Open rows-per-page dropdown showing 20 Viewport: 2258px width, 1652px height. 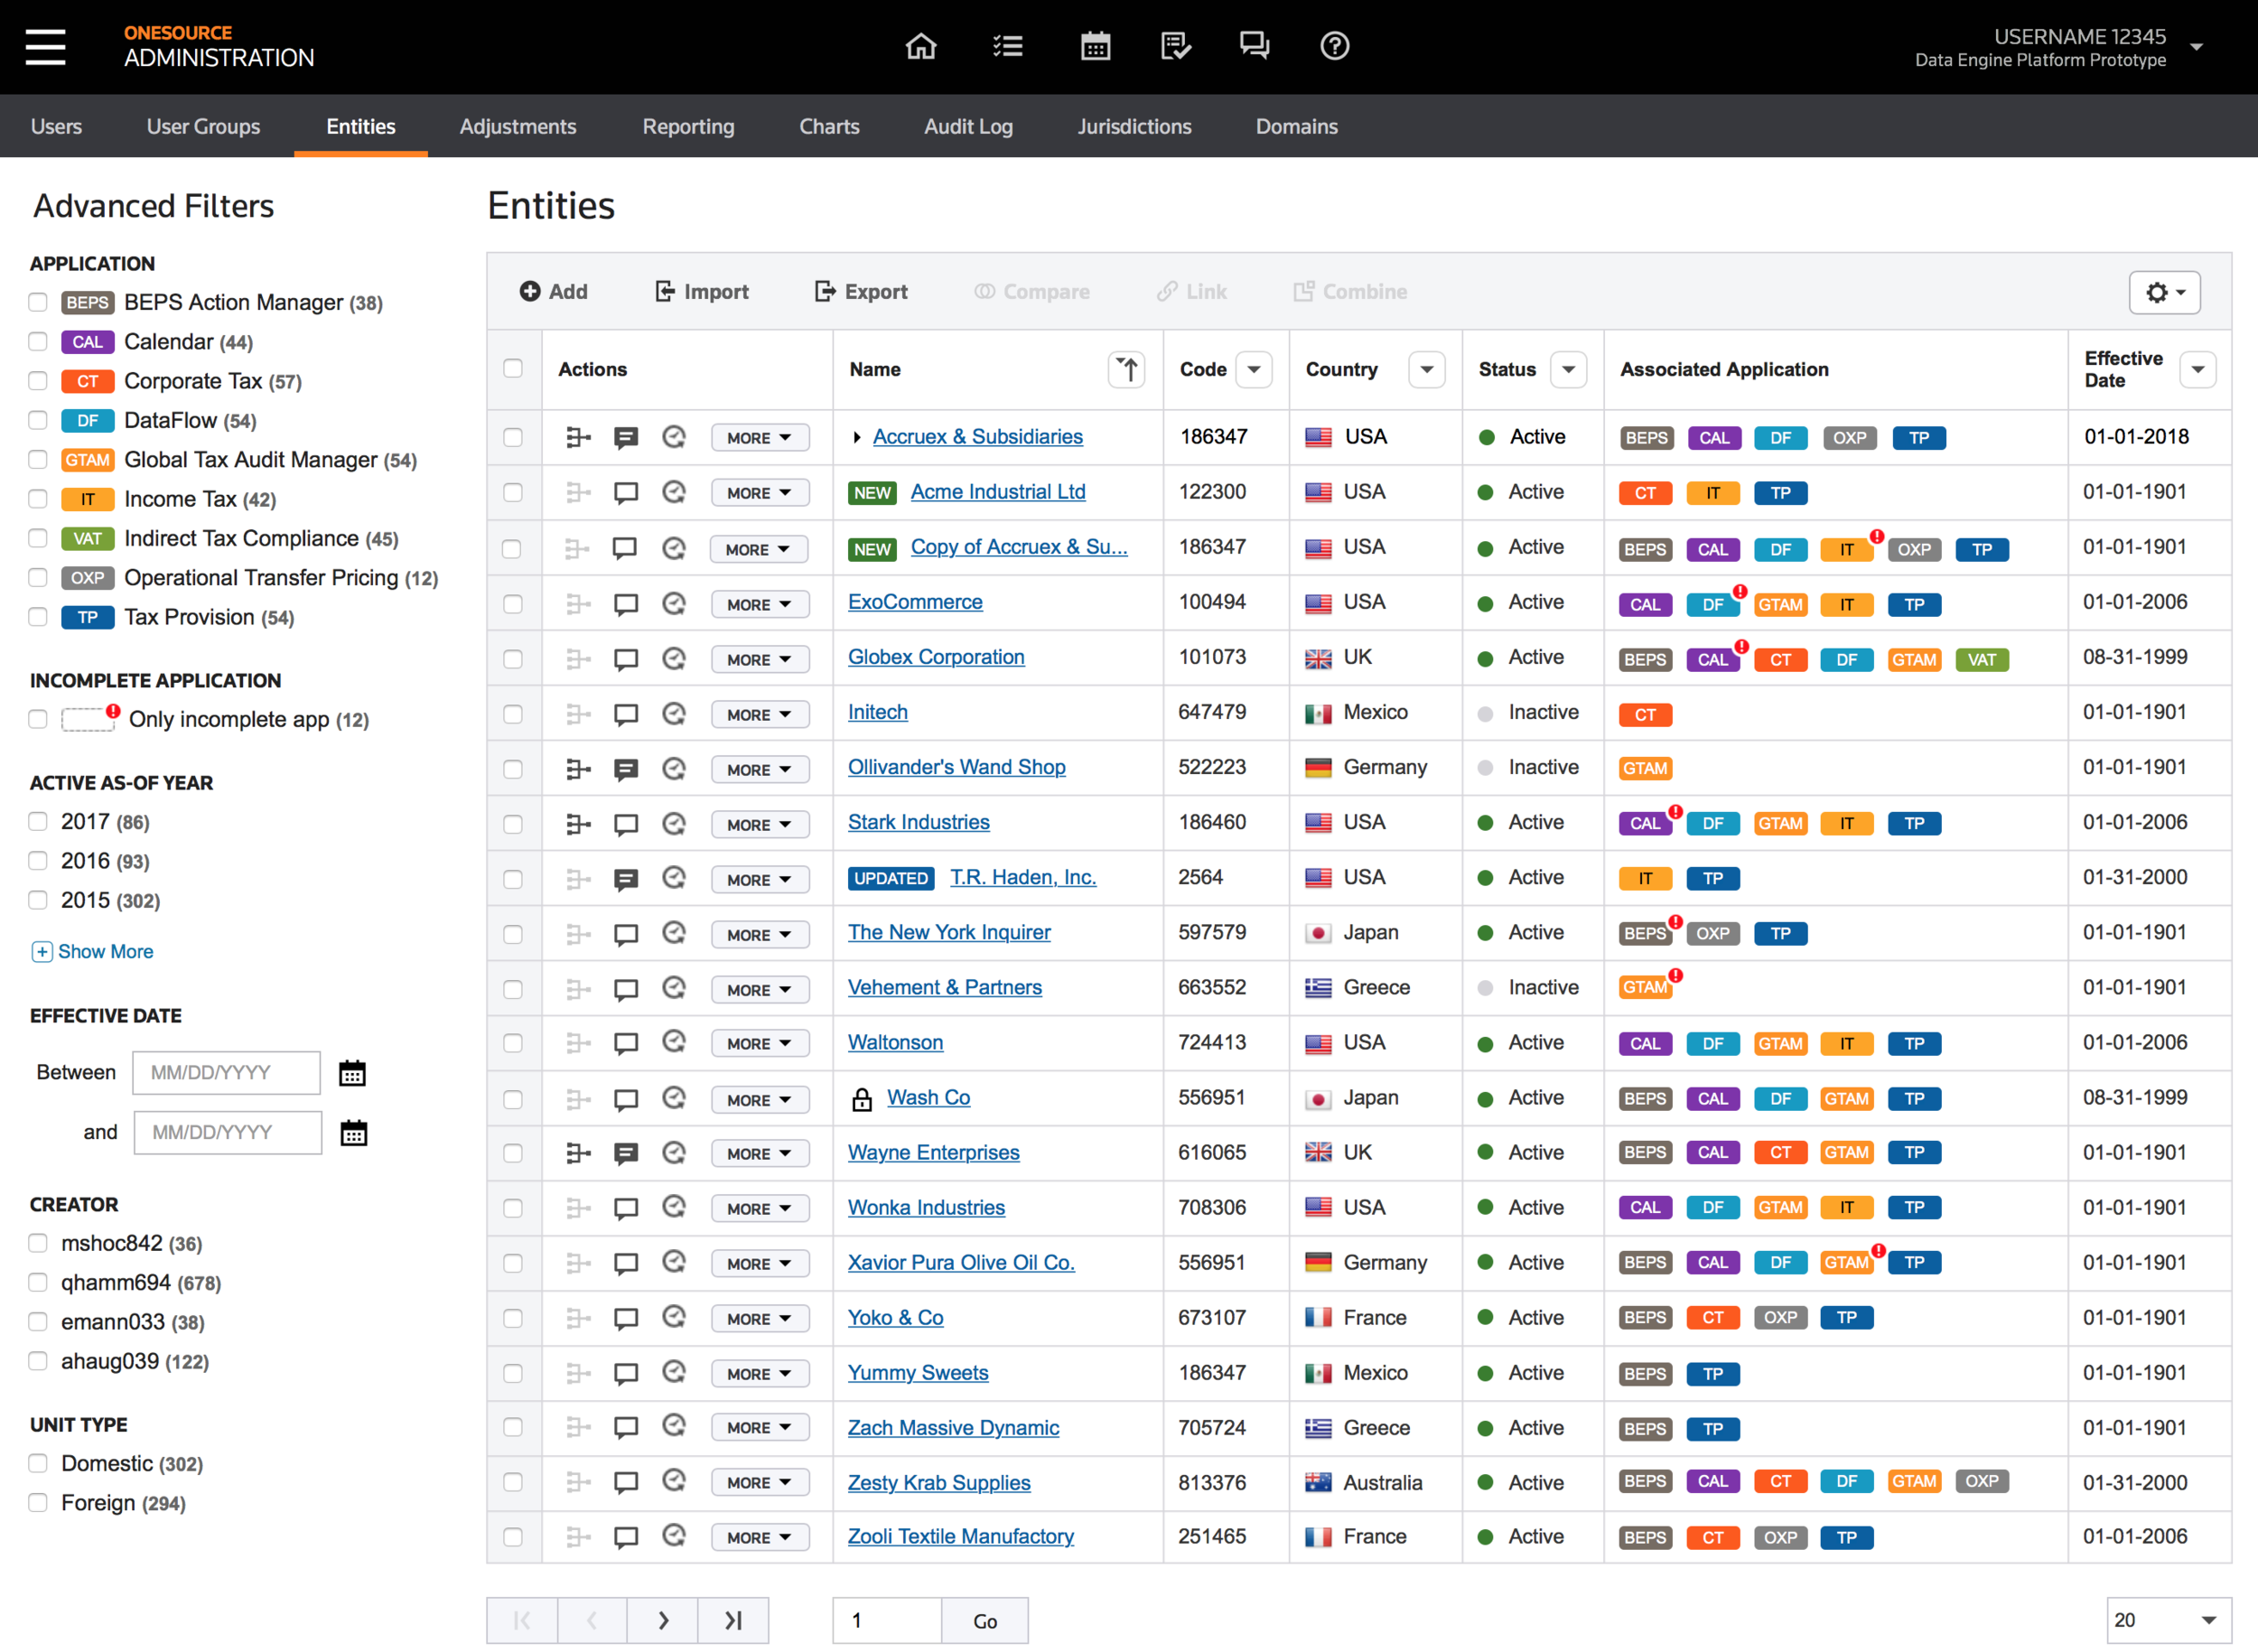coord(2168,1620)
